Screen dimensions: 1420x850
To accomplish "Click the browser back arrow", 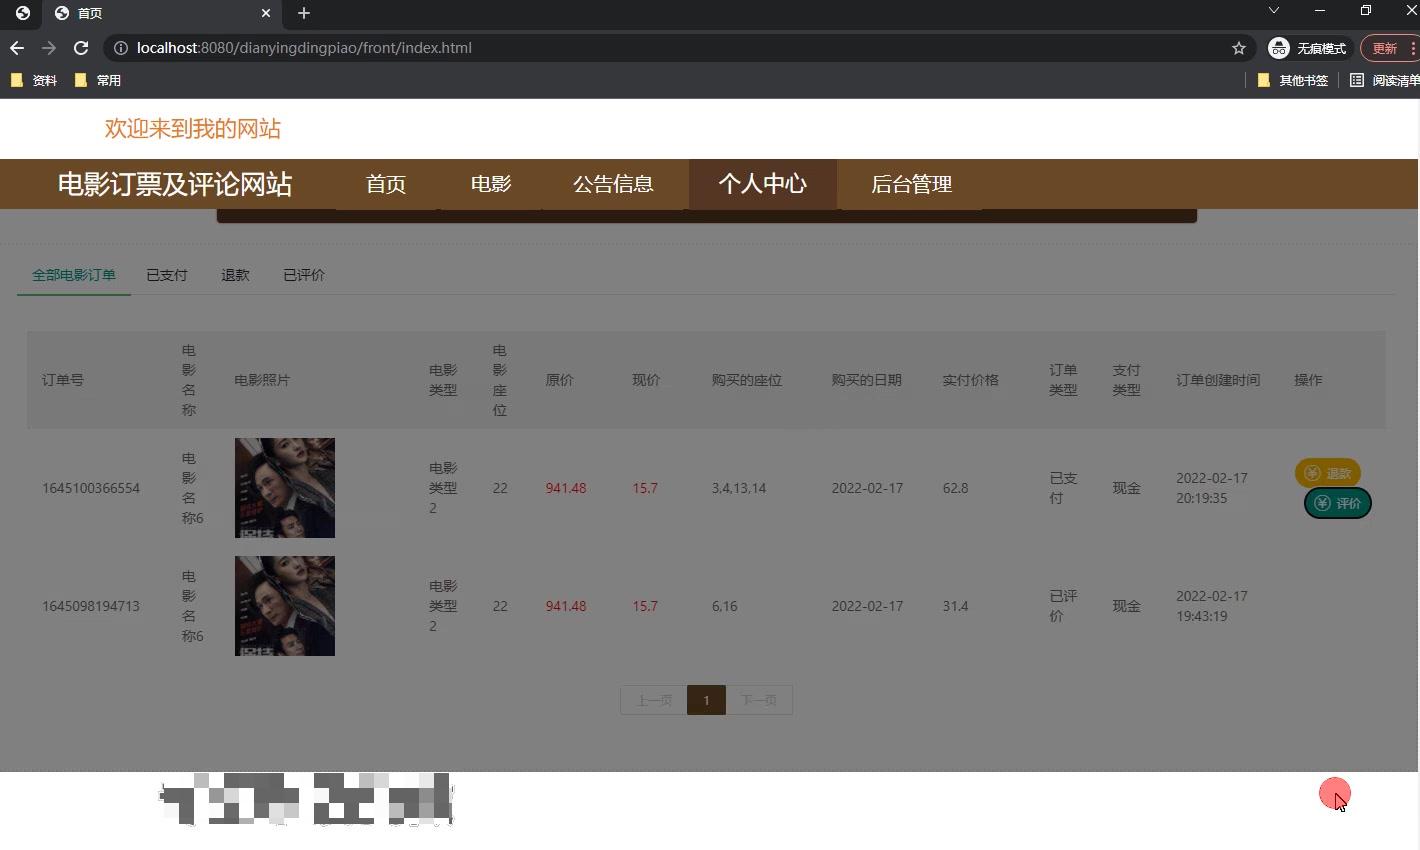I will coord(17,48).
